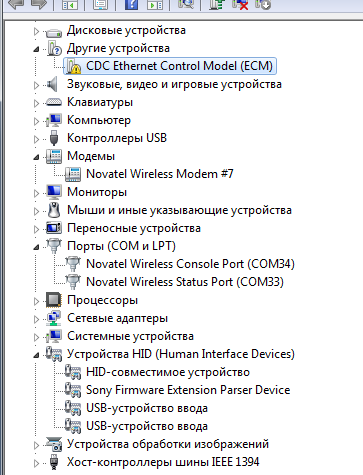Expand the Клавиатуры node
Screen dimensions: 363x475
36,103
